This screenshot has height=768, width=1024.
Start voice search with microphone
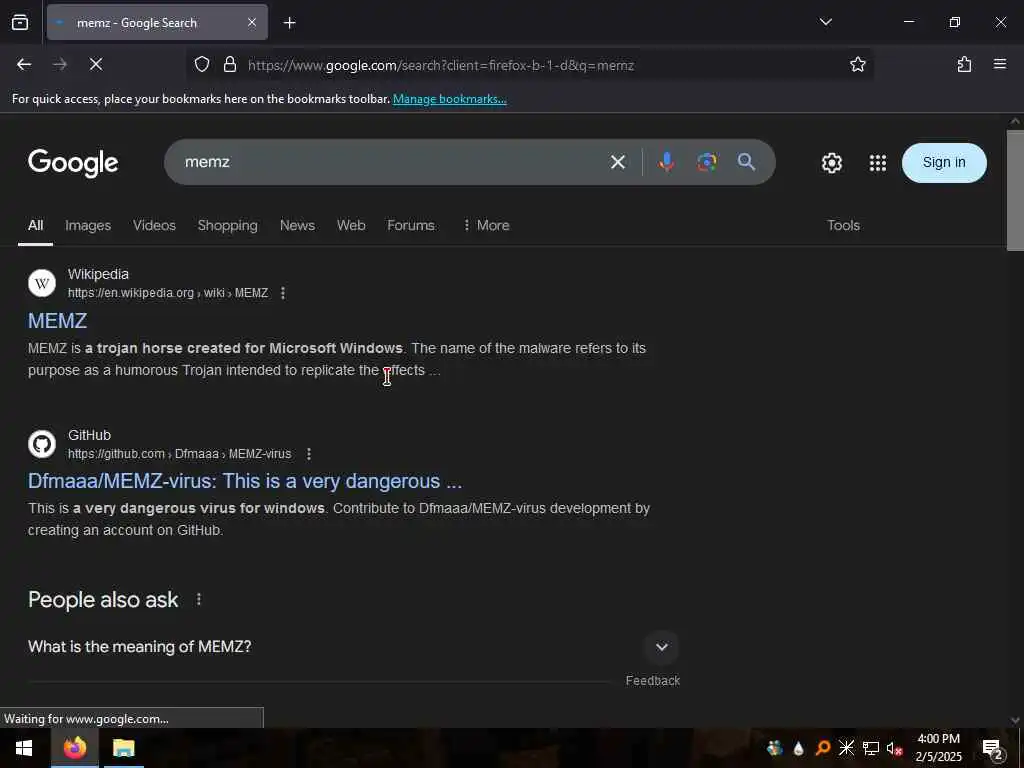[666, 162]
